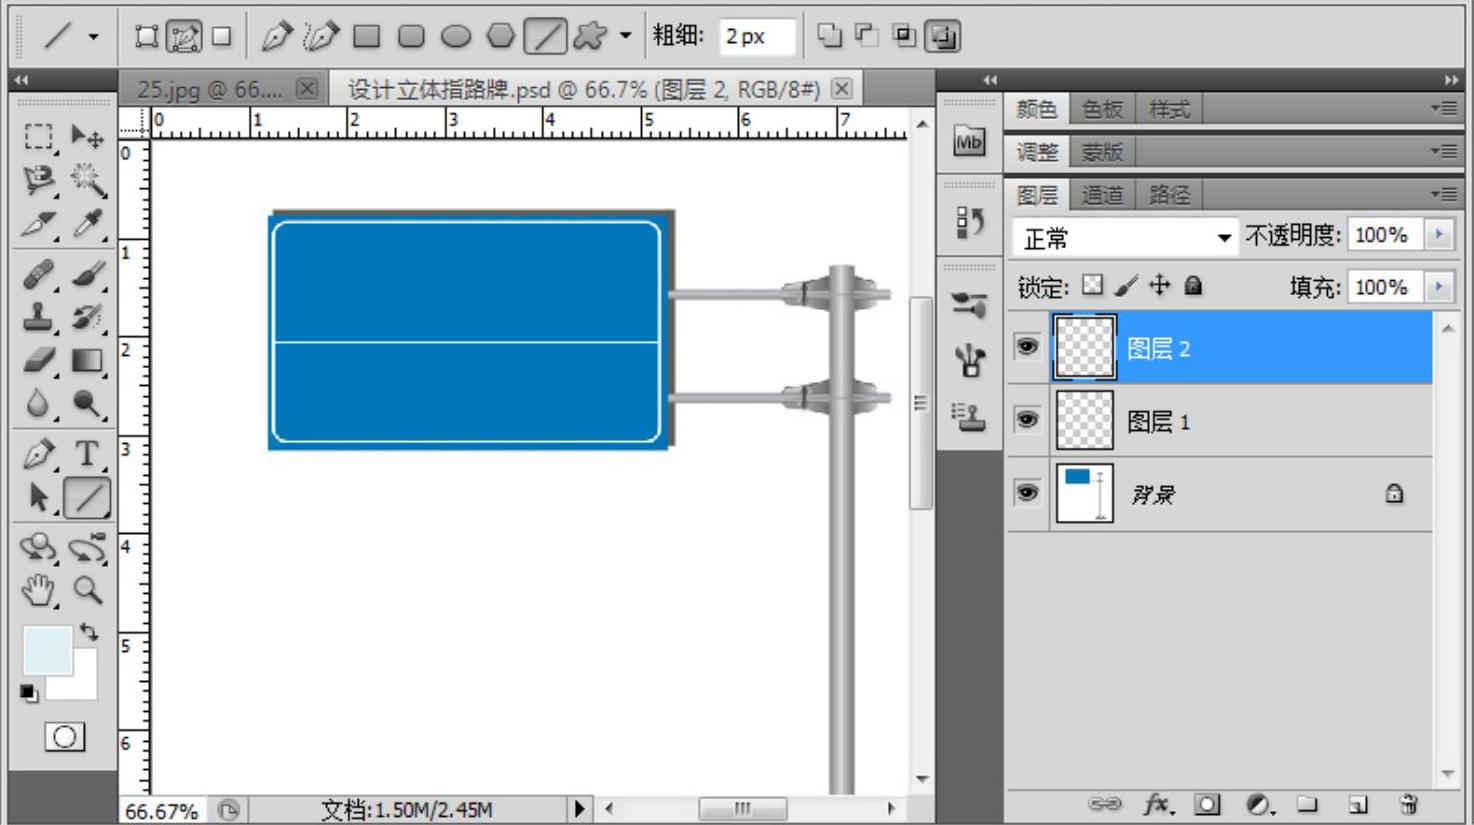1474x825 pixels.
Task: Switch to the 25.jpg document tab
Action: click(209, 90)
